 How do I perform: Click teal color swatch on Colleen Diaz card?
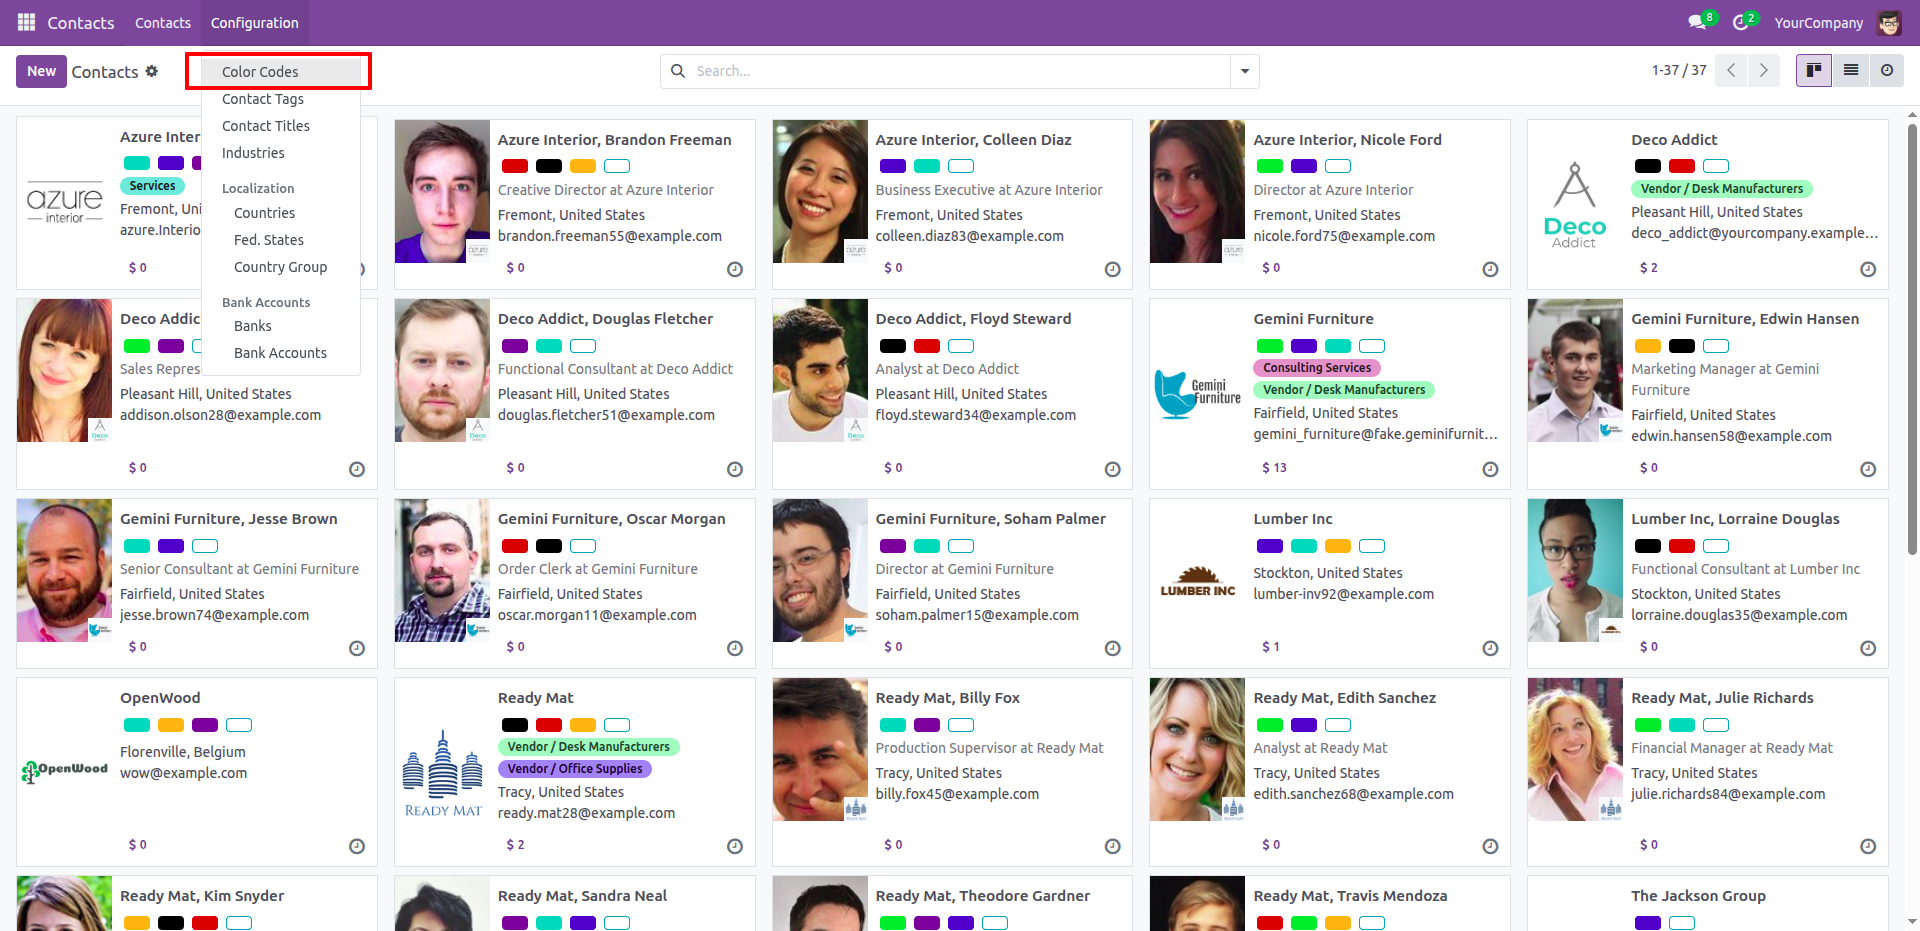click(x=927, y=166)
